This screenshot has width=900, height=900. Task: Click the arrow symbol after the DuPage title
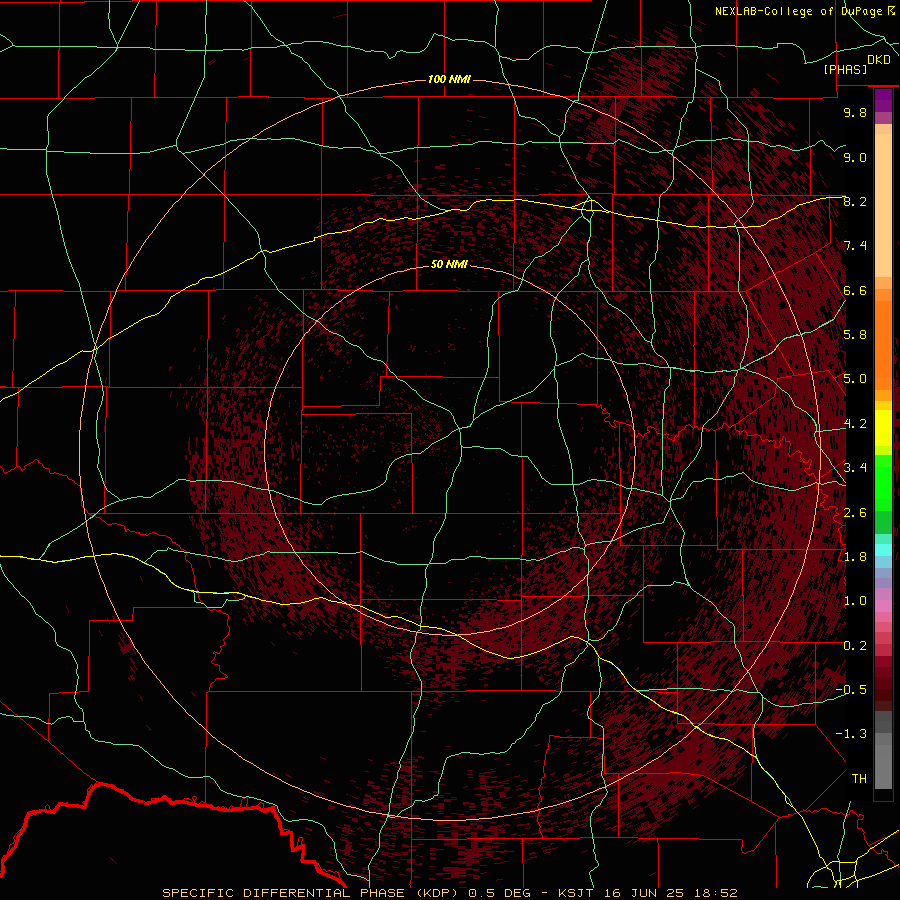coord(891,11)
